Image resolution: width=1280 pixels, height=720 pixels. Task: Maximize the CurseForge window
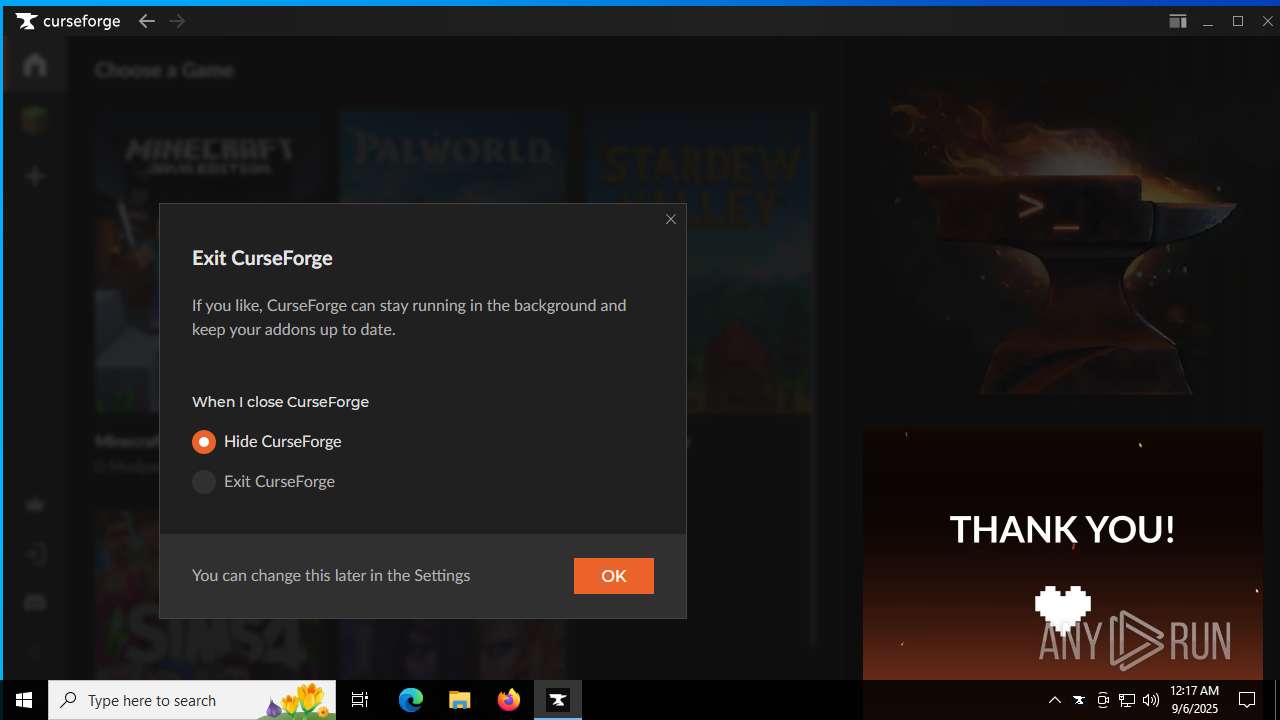(1238, 21)
